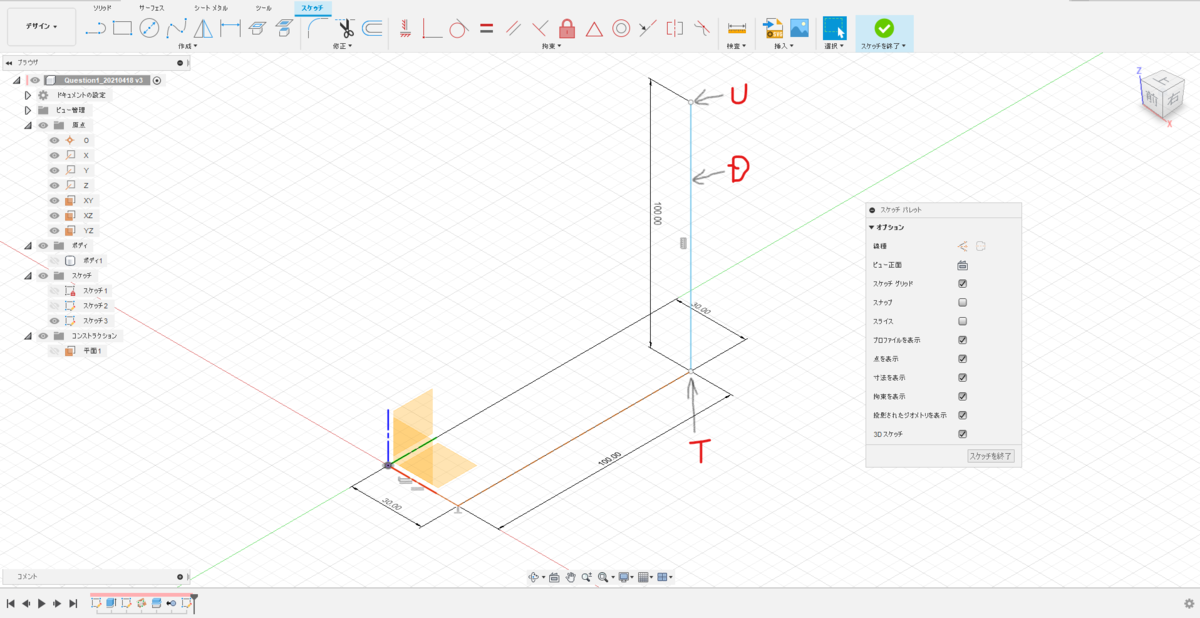Enable the スナップ checkbox
1200x618 pixels.
coord(962,303)
